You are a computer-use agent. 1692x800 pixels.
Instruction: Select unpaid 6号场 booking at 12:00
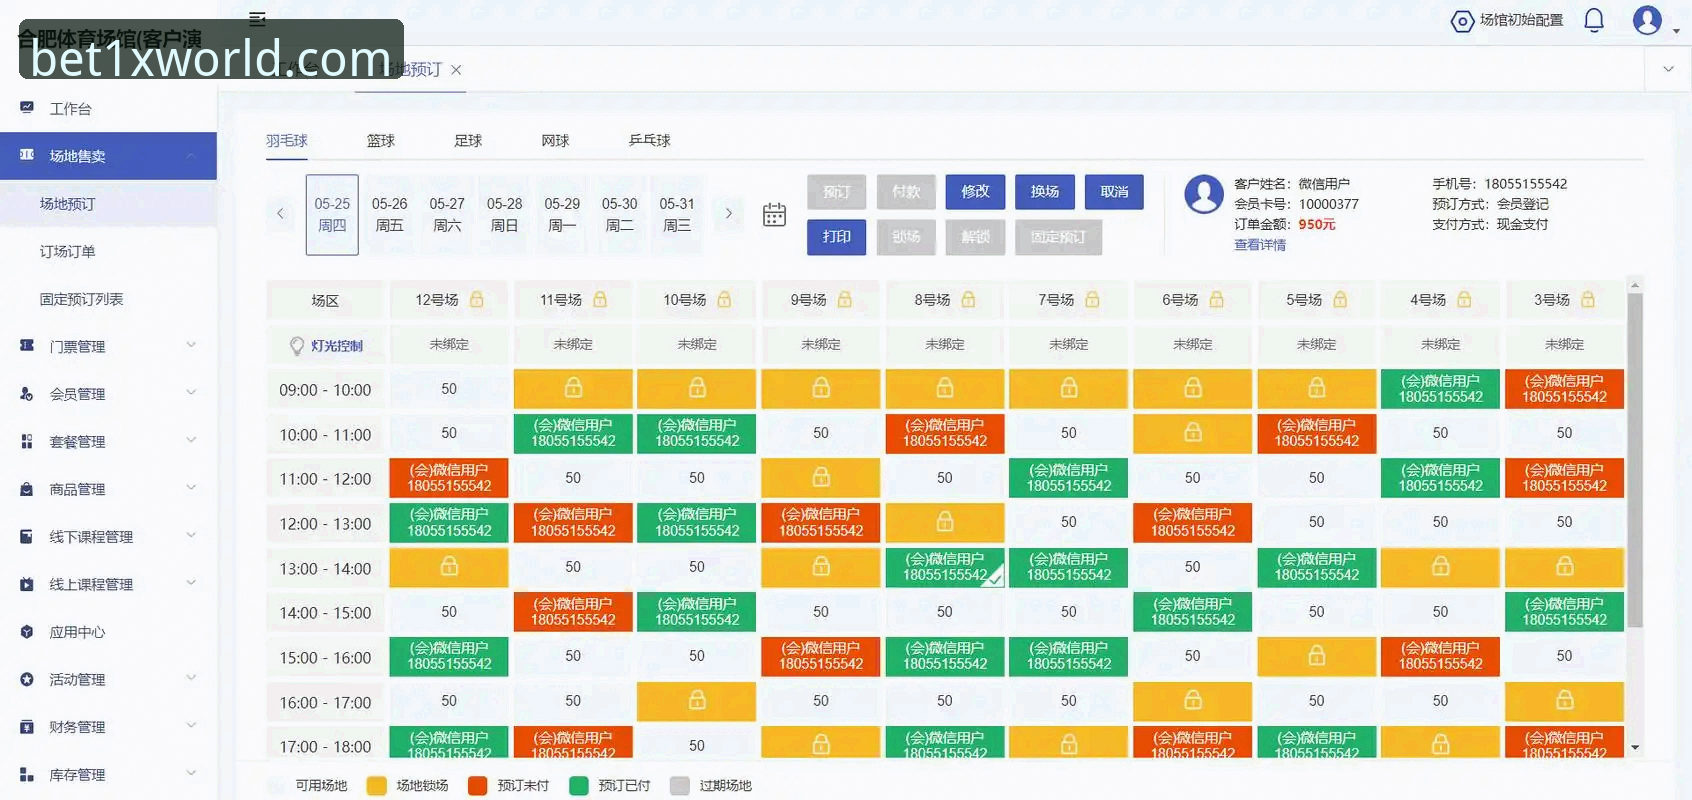[x=1193, y=523]
